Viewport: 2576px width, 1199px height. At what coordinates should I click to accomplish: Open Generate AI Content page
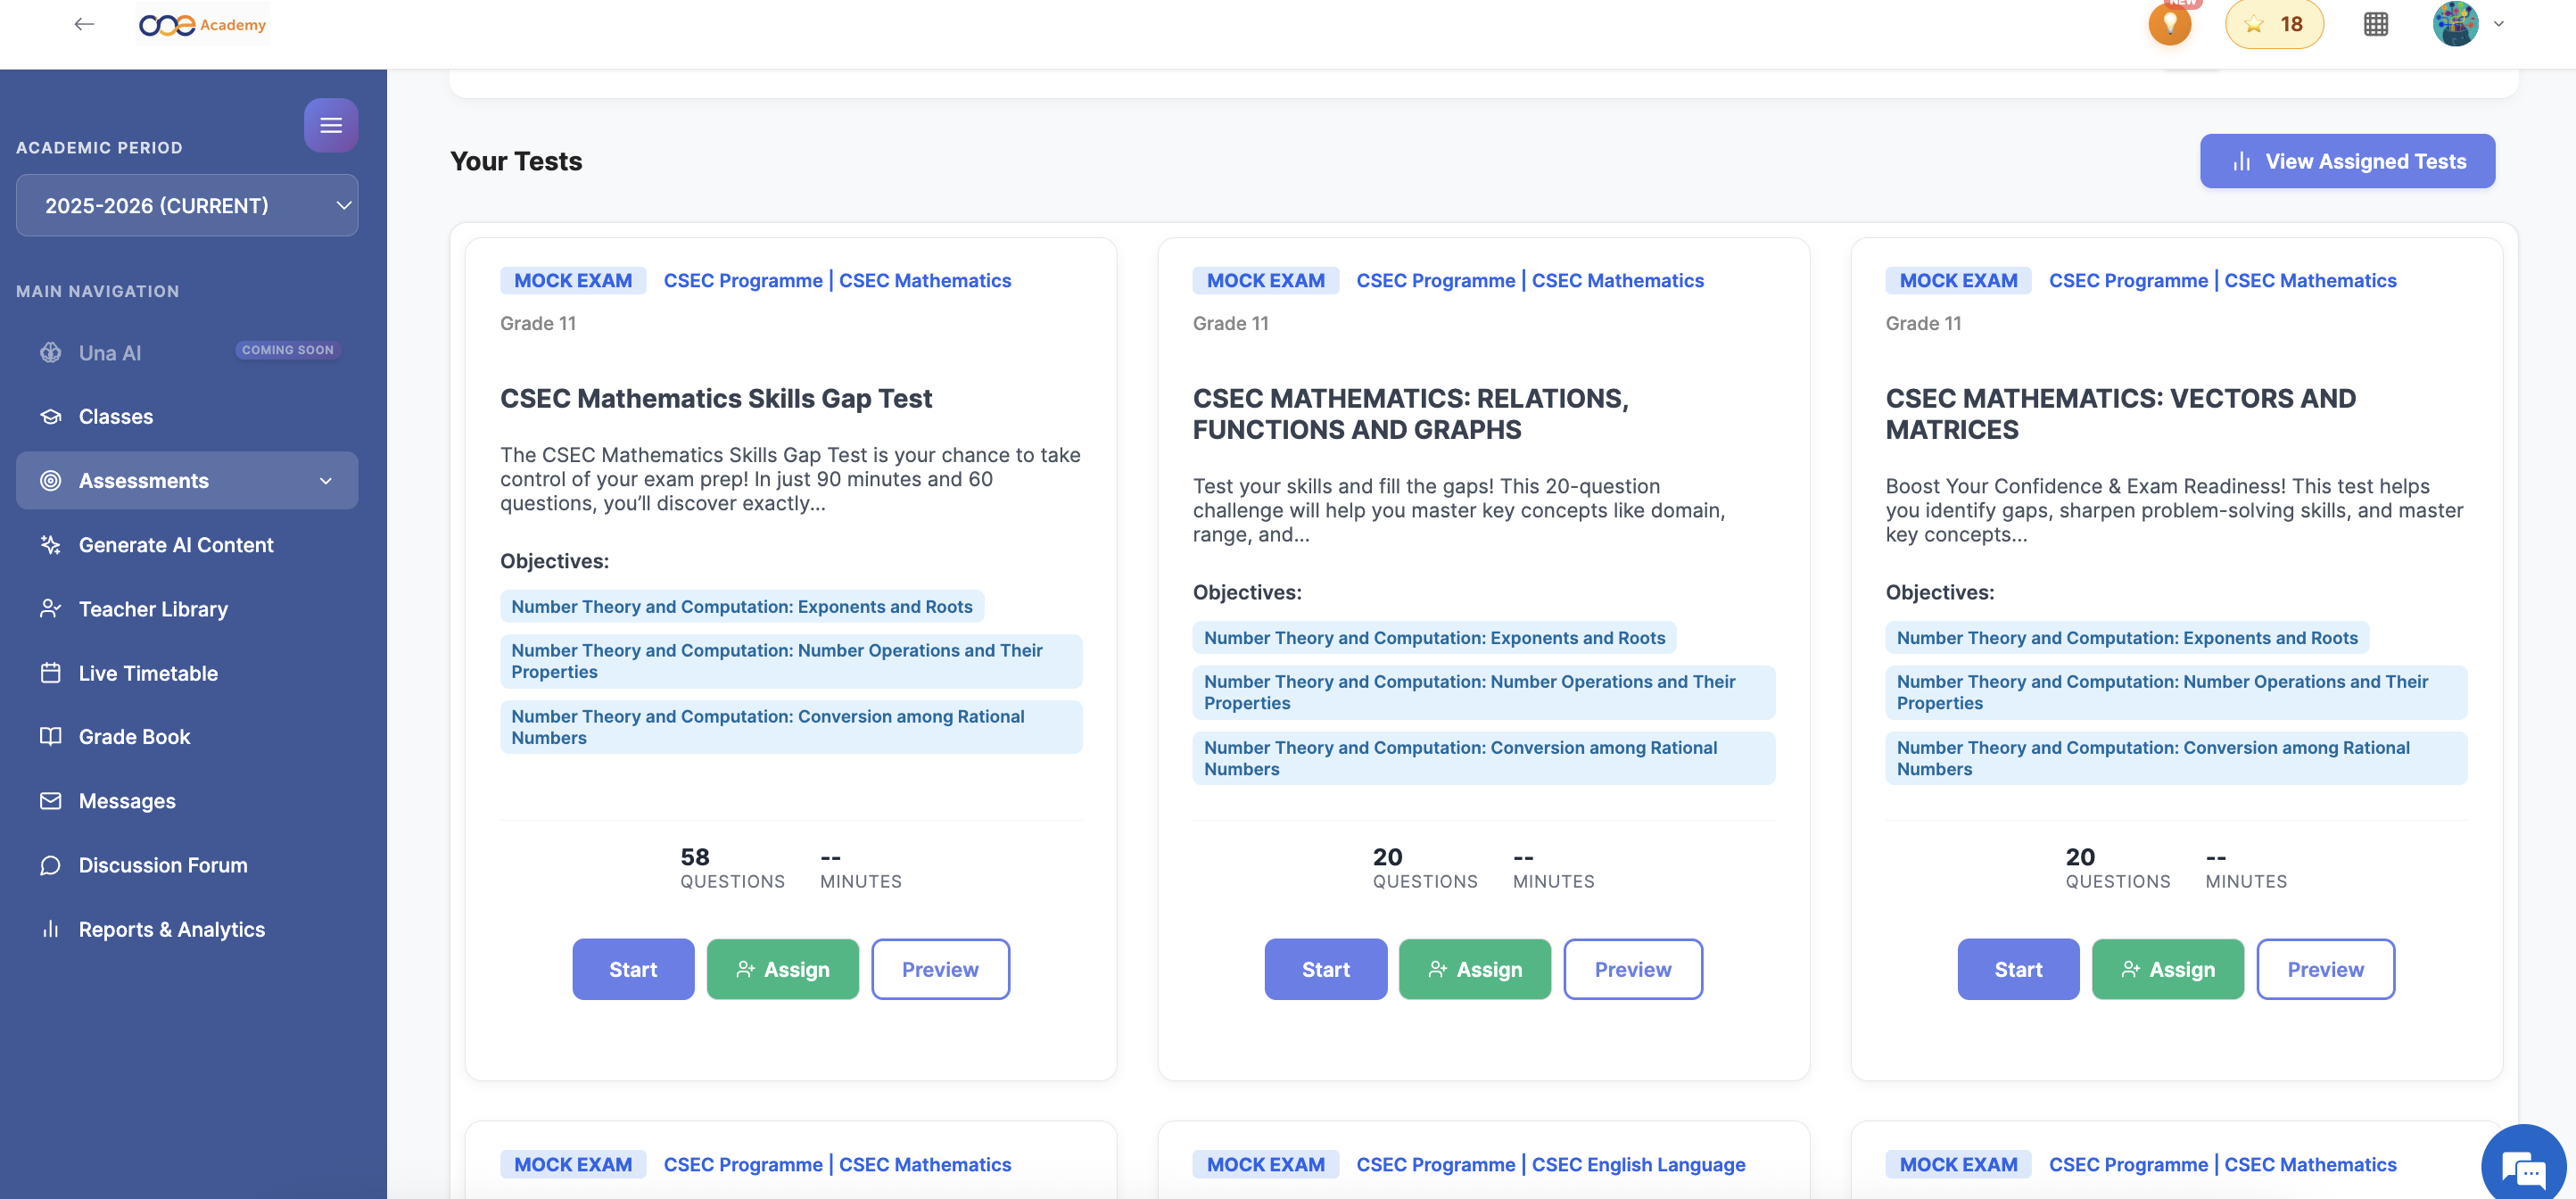[175, 545]
